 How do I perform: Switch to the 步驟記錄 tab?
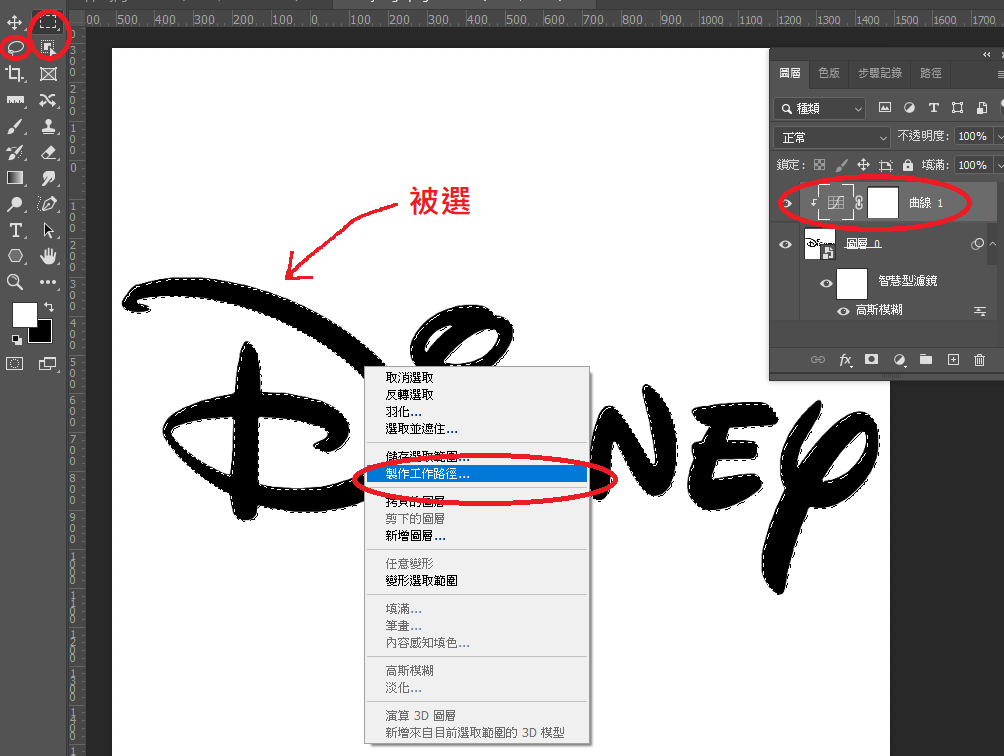(880, 73)
